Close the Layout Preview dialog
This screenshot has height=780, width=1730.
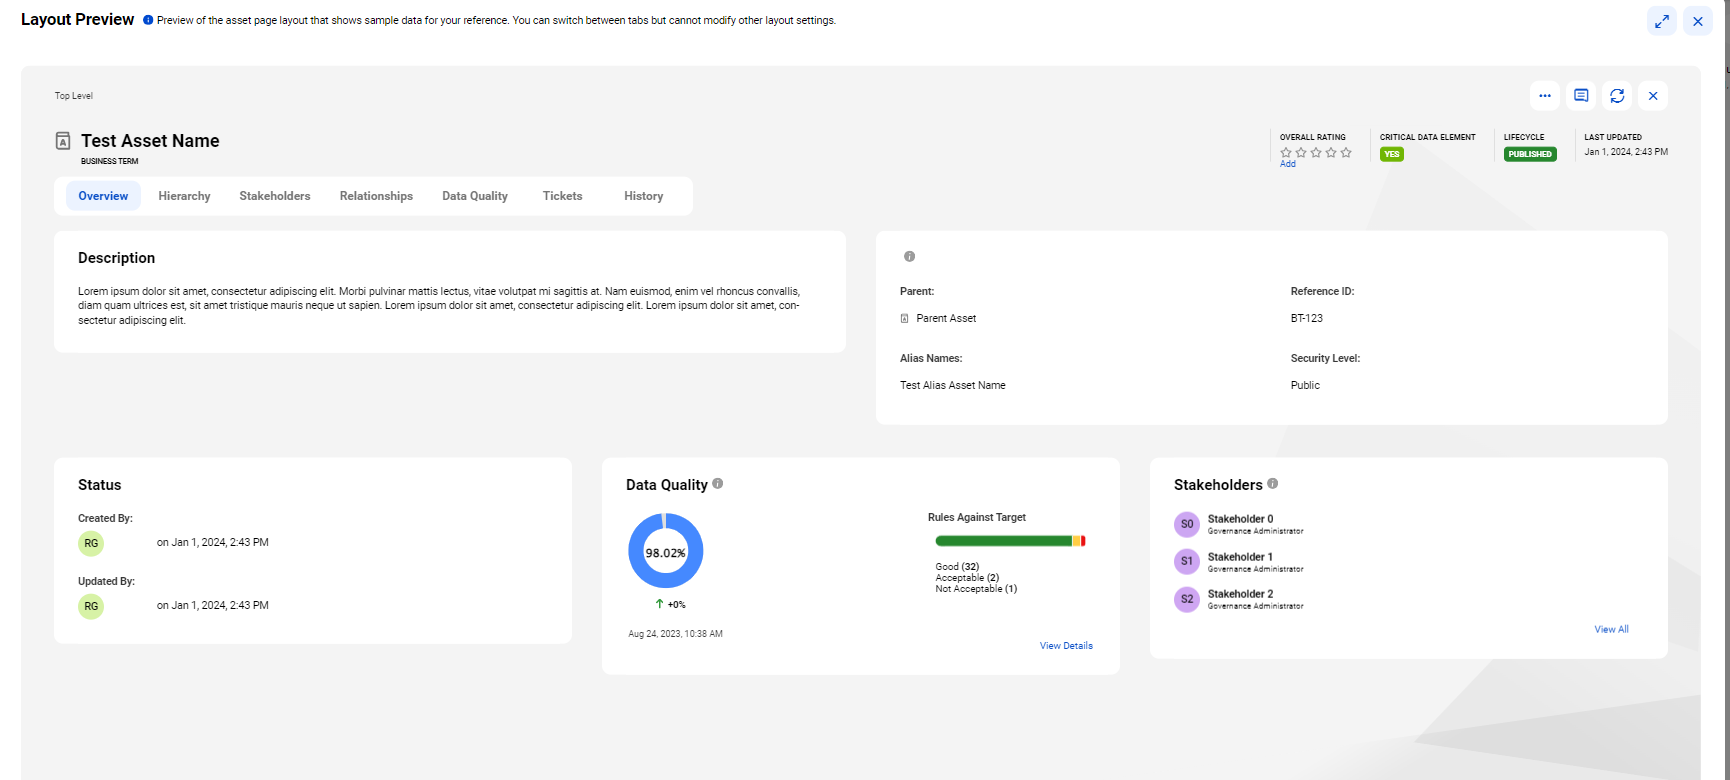pos(1698,21)
